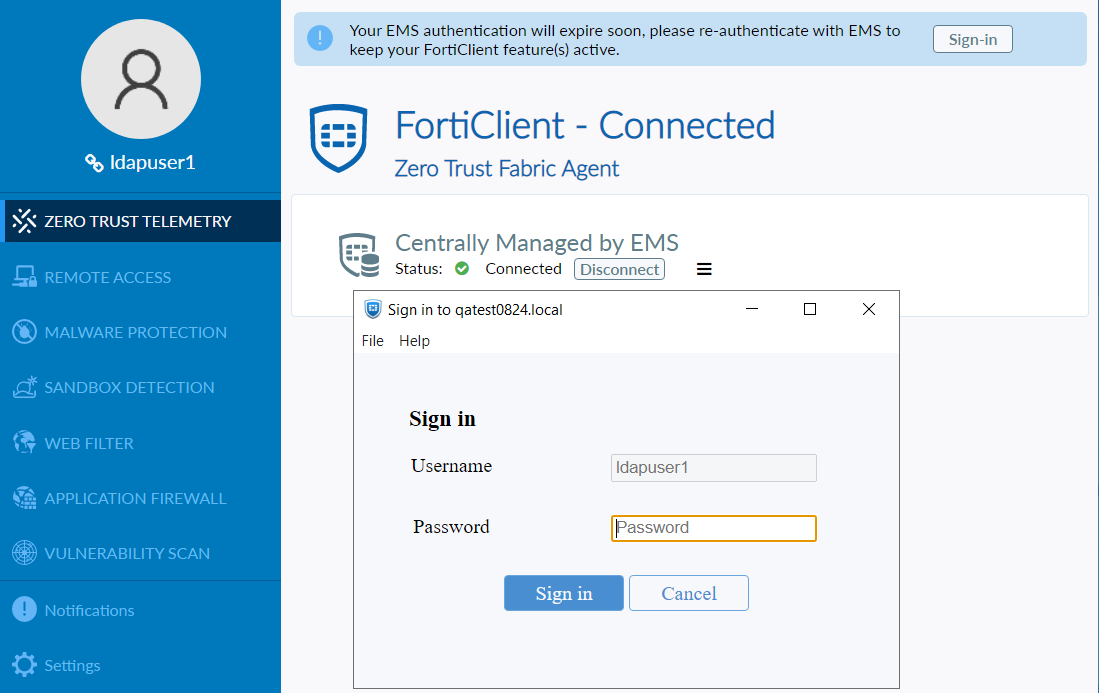Click inside the Password input field
Screen dimensions: 1099x693
[x=713, y=527]
